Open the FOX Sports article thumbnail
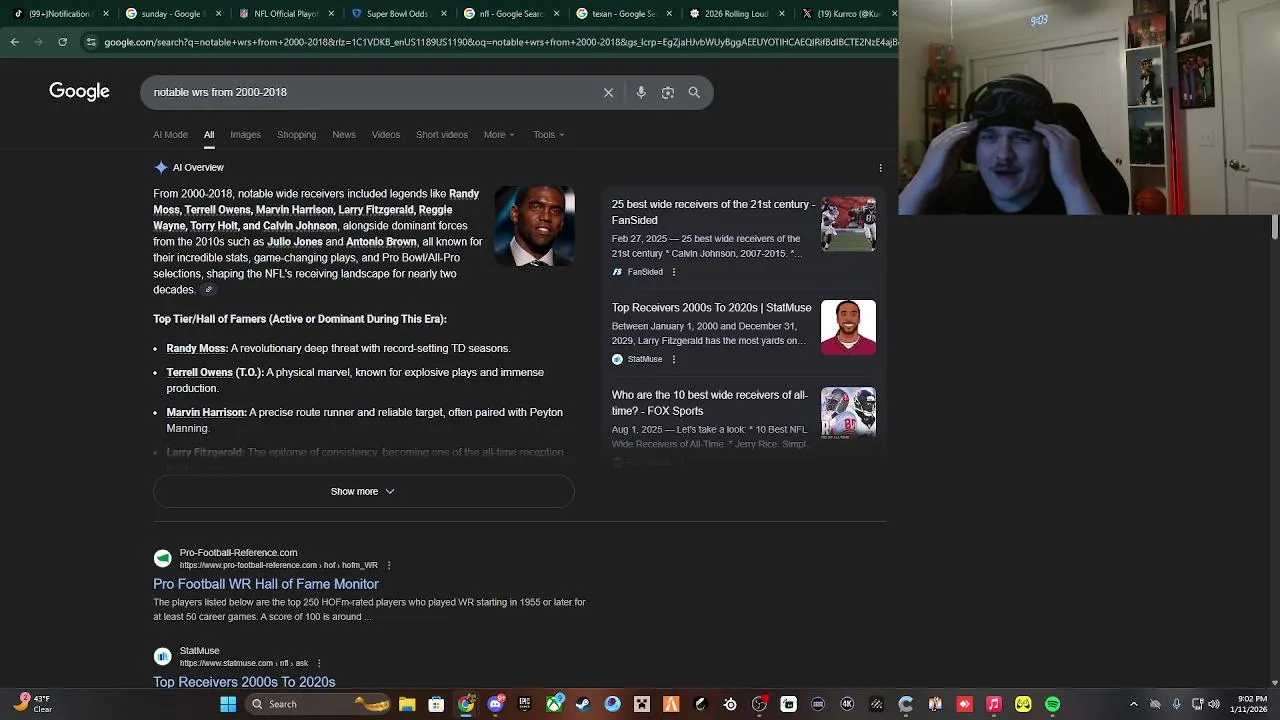Viewport: 1280px width, 720px height. click(848, 414)
